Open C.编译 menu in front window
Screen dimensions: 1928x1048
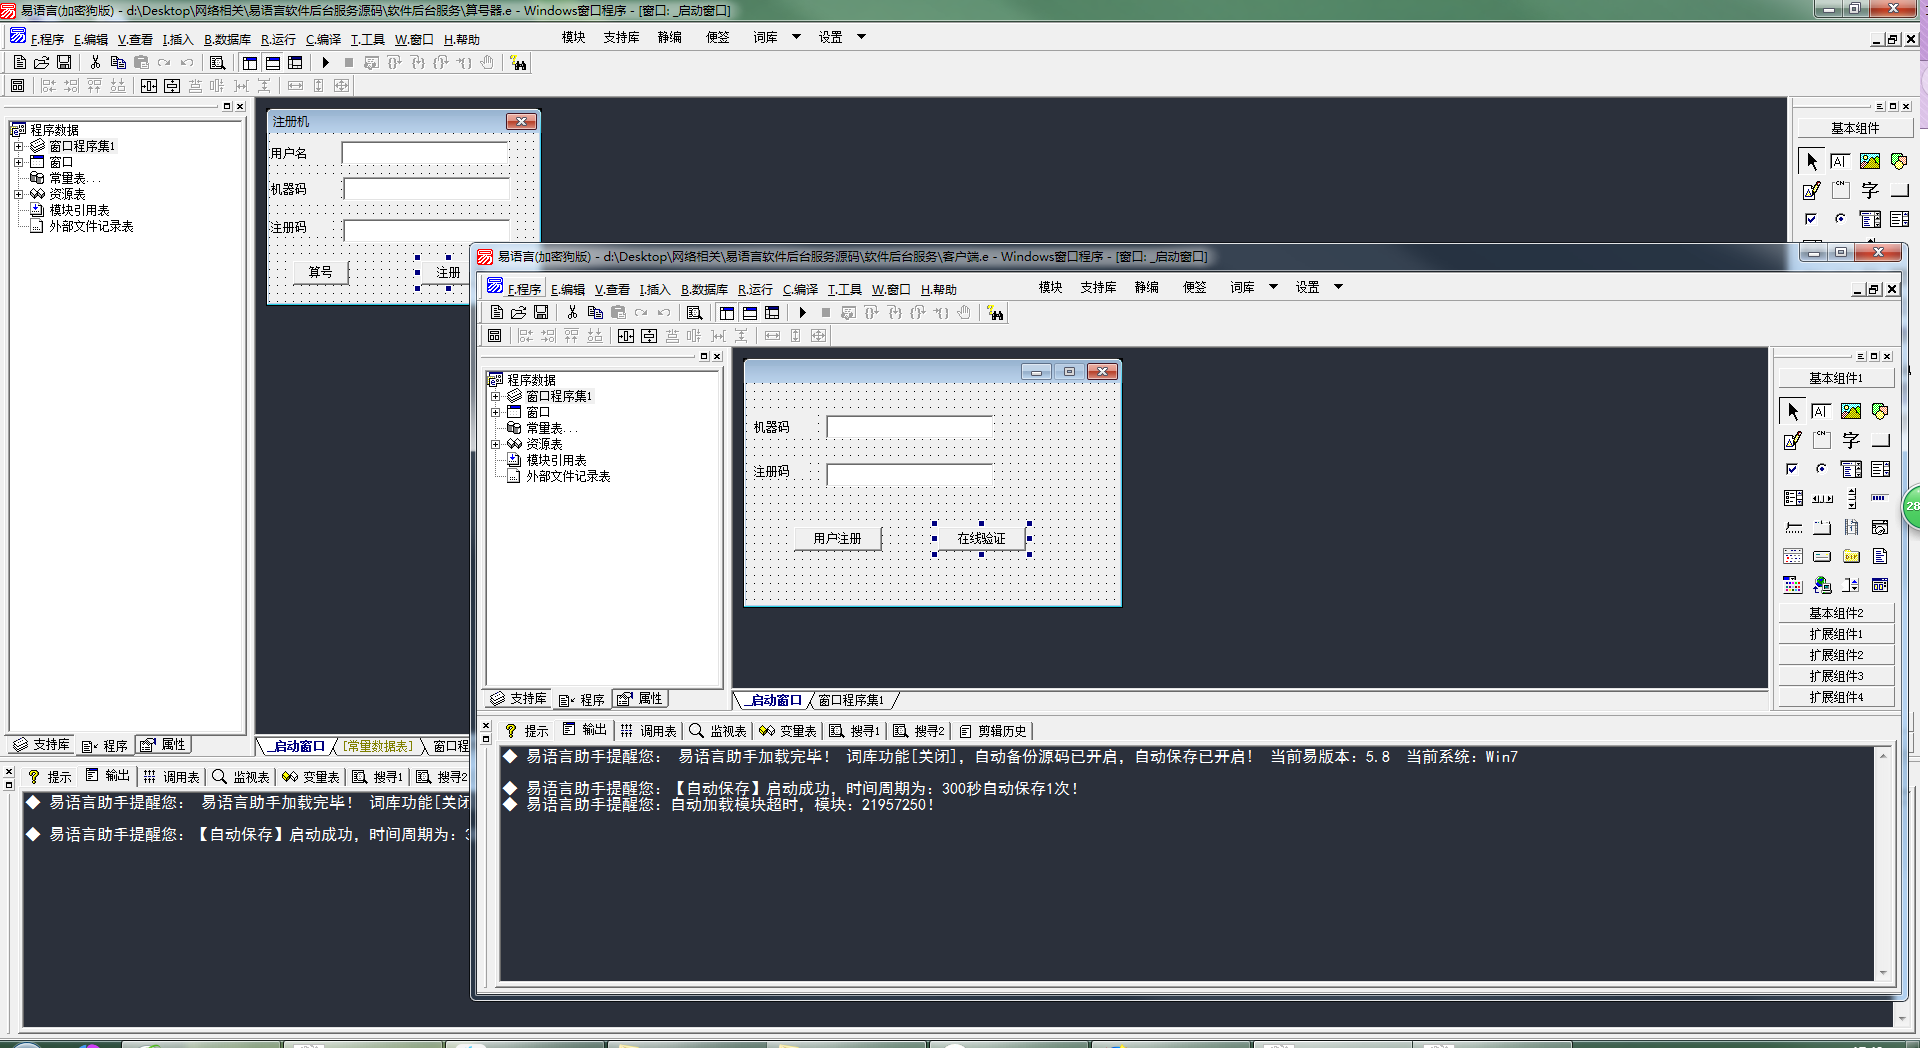click(800, 289)
